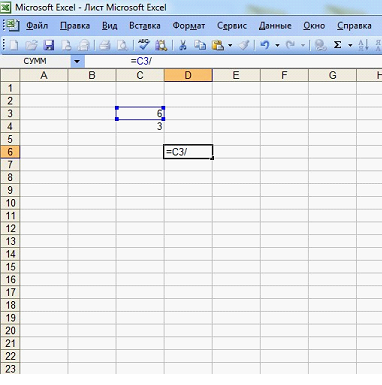Select column A header
This screenshot has height=385, width=382.
coord(44,75)
